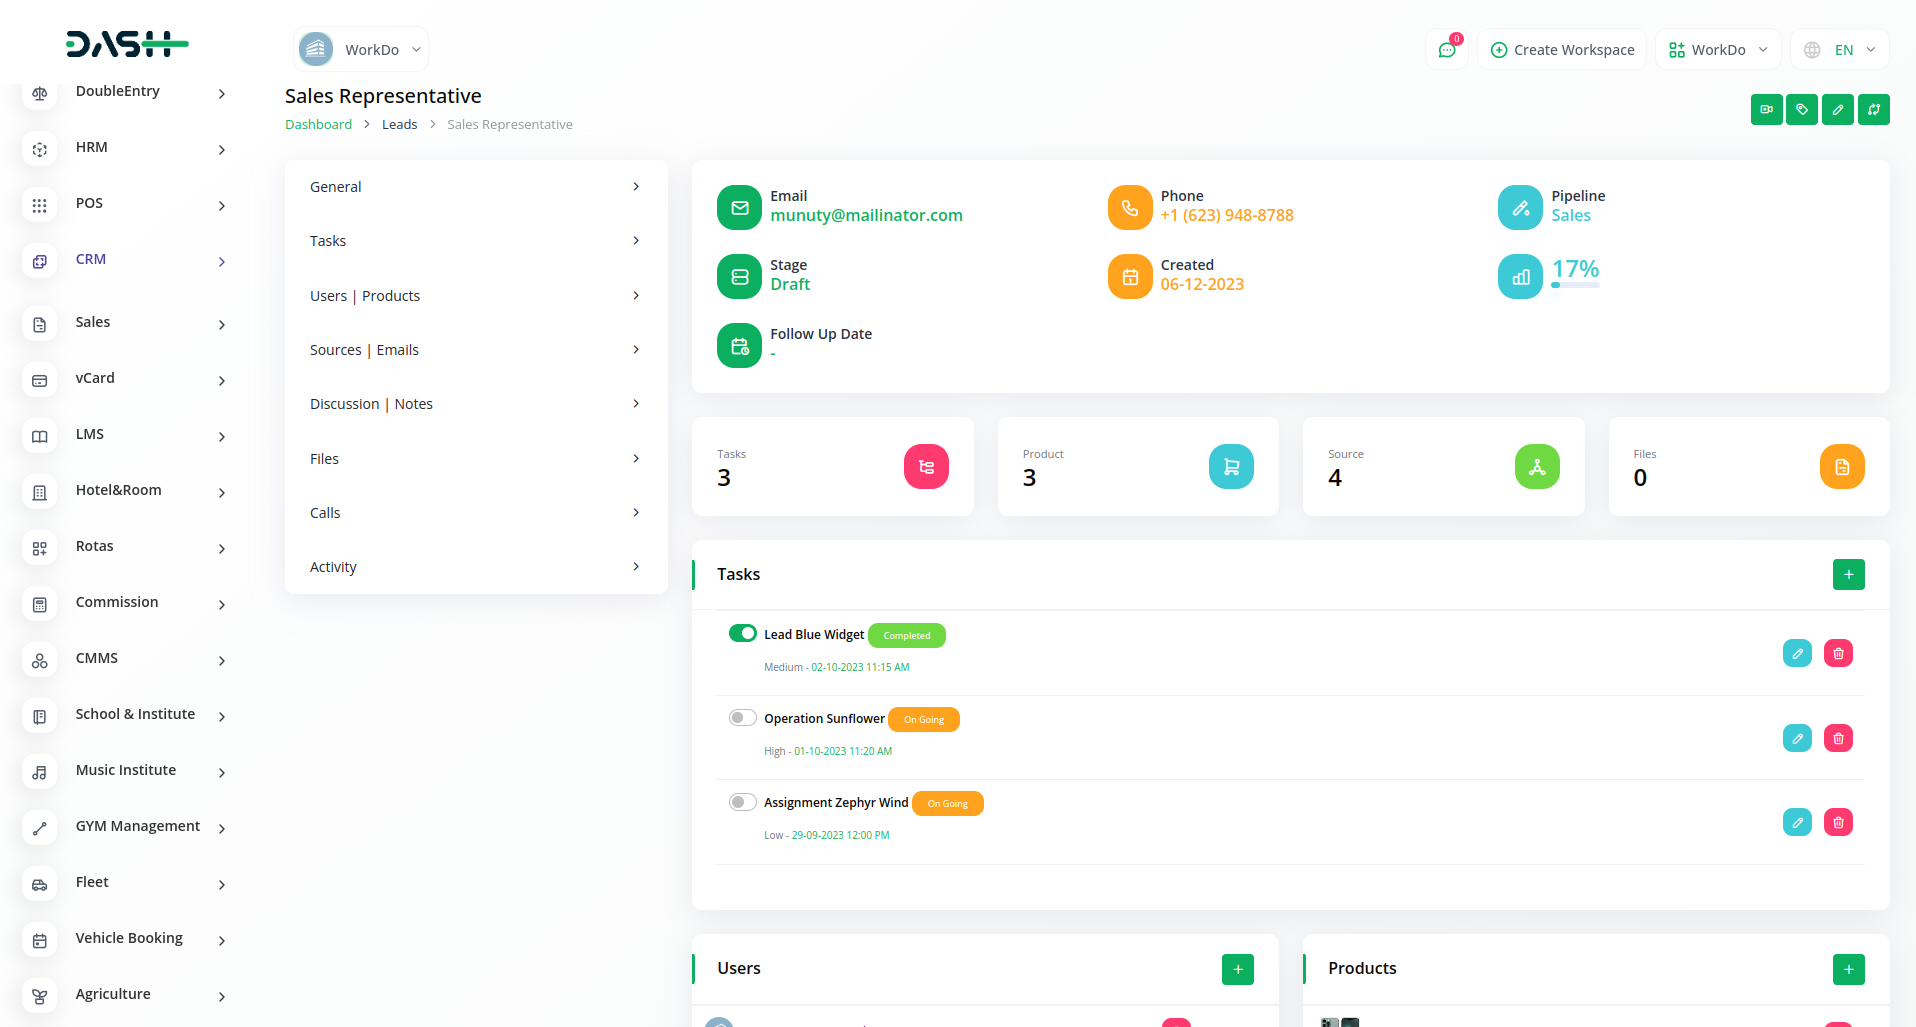Select Discussion | Notes section
This screenshot has height=1027, width=1916.
coord(475,404)
